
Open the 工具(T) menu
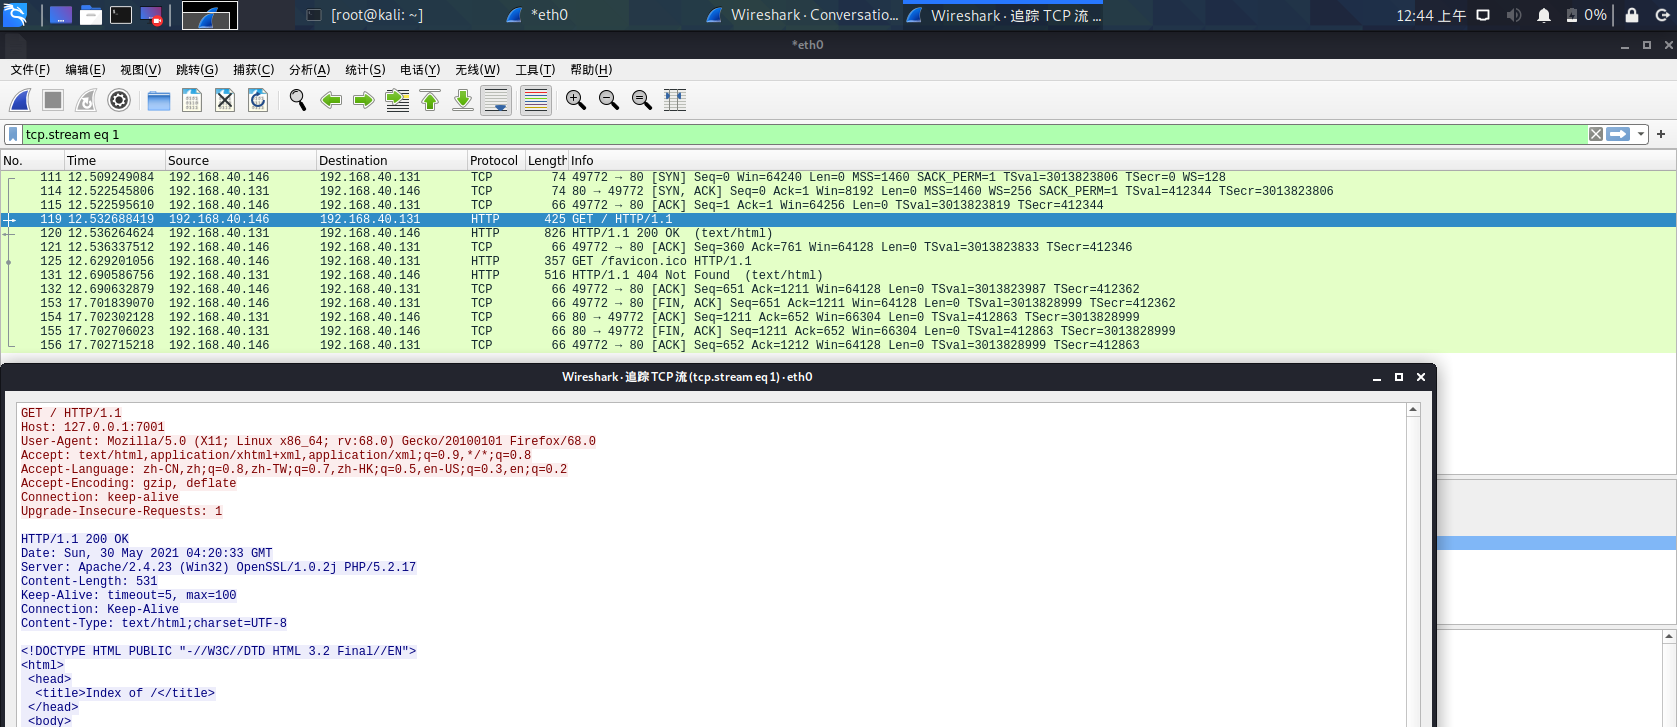(x=535, y=70)
